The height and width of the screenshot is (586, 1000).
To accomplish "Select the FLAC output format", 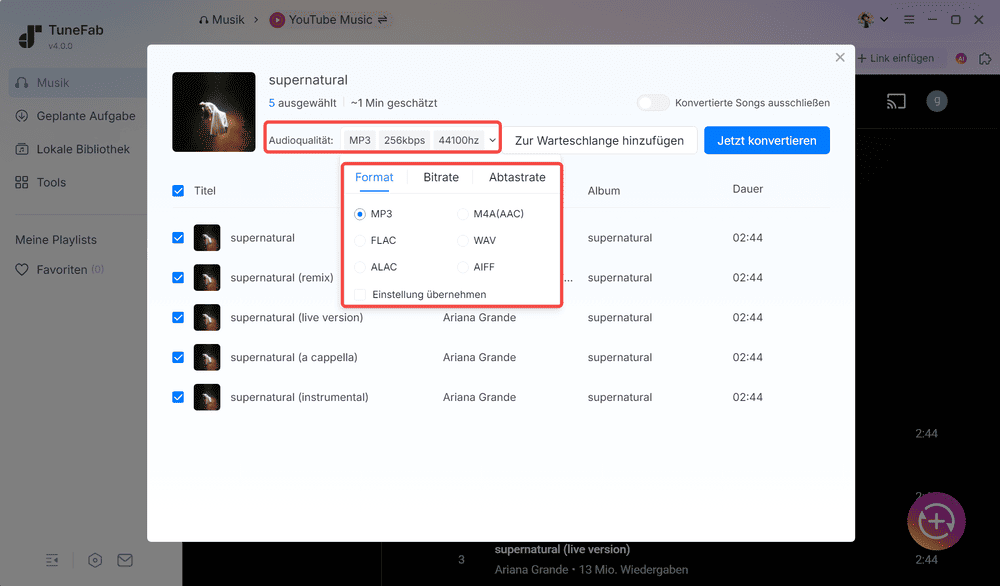I will click(360, 240).
